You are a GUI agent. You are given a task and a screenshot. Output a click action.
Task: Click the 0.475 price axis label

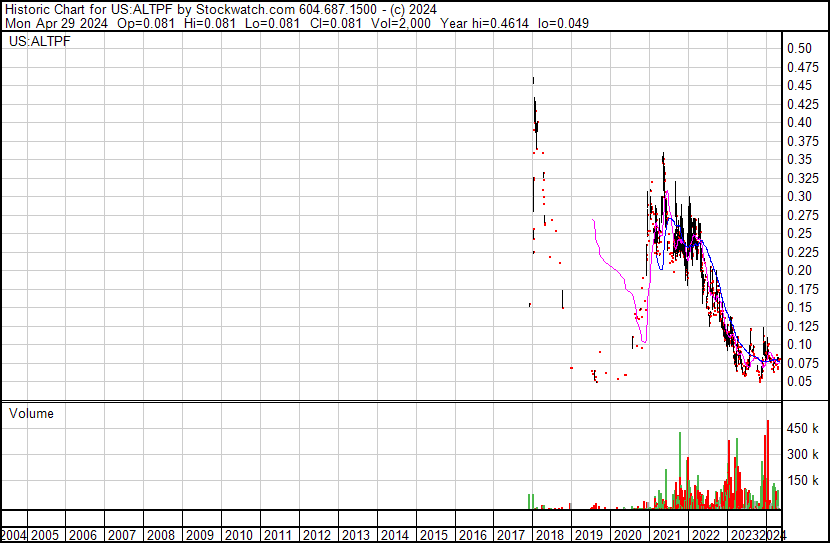point(803,67)
